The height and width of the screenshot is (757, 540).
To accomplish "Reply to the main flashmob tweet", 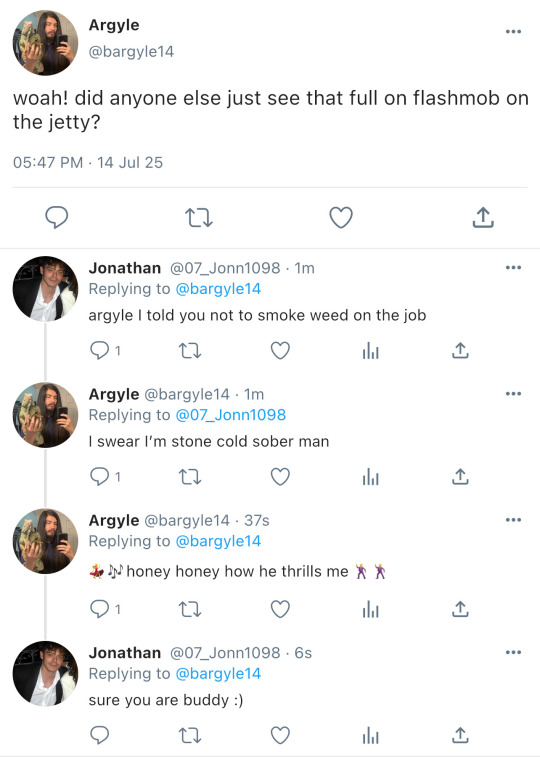I will tap(56, 217).
